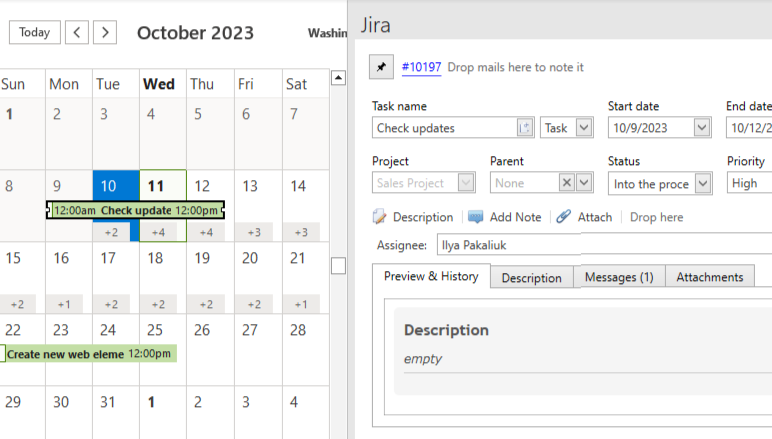Click the Description pencil icon
The image size is (772, 439).
(380, 217)
